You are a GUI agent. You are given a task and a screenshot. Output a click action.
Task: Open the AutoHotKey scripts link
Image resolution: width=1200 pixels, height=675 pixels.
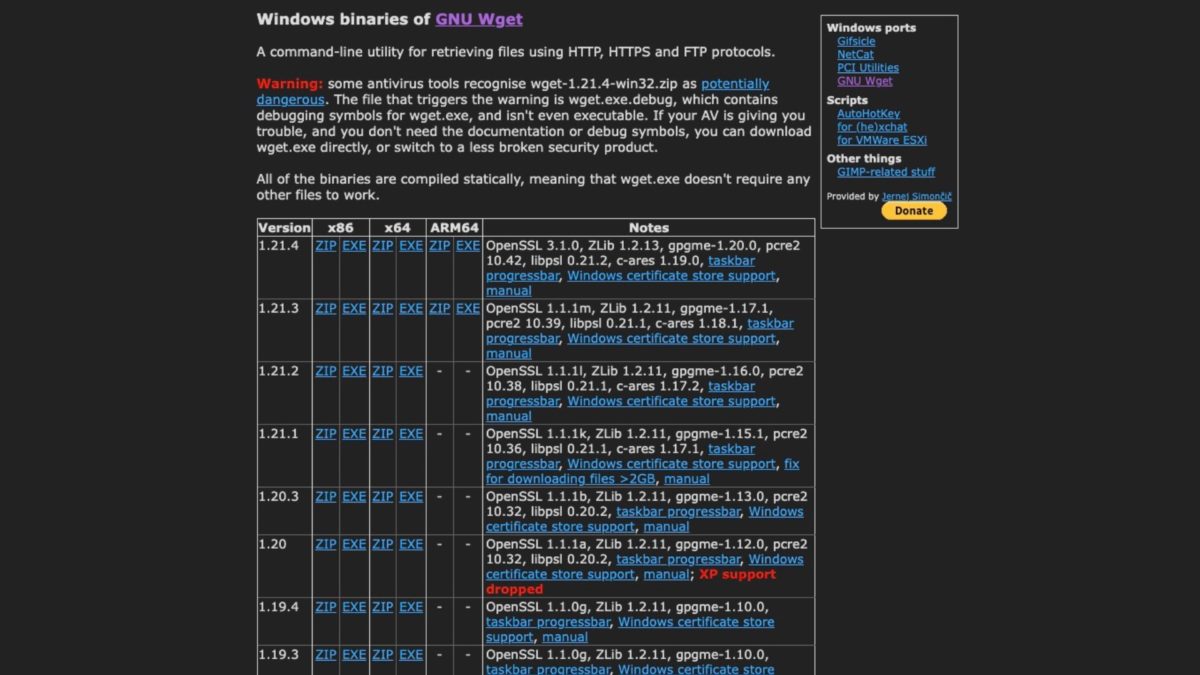point(868,114)
